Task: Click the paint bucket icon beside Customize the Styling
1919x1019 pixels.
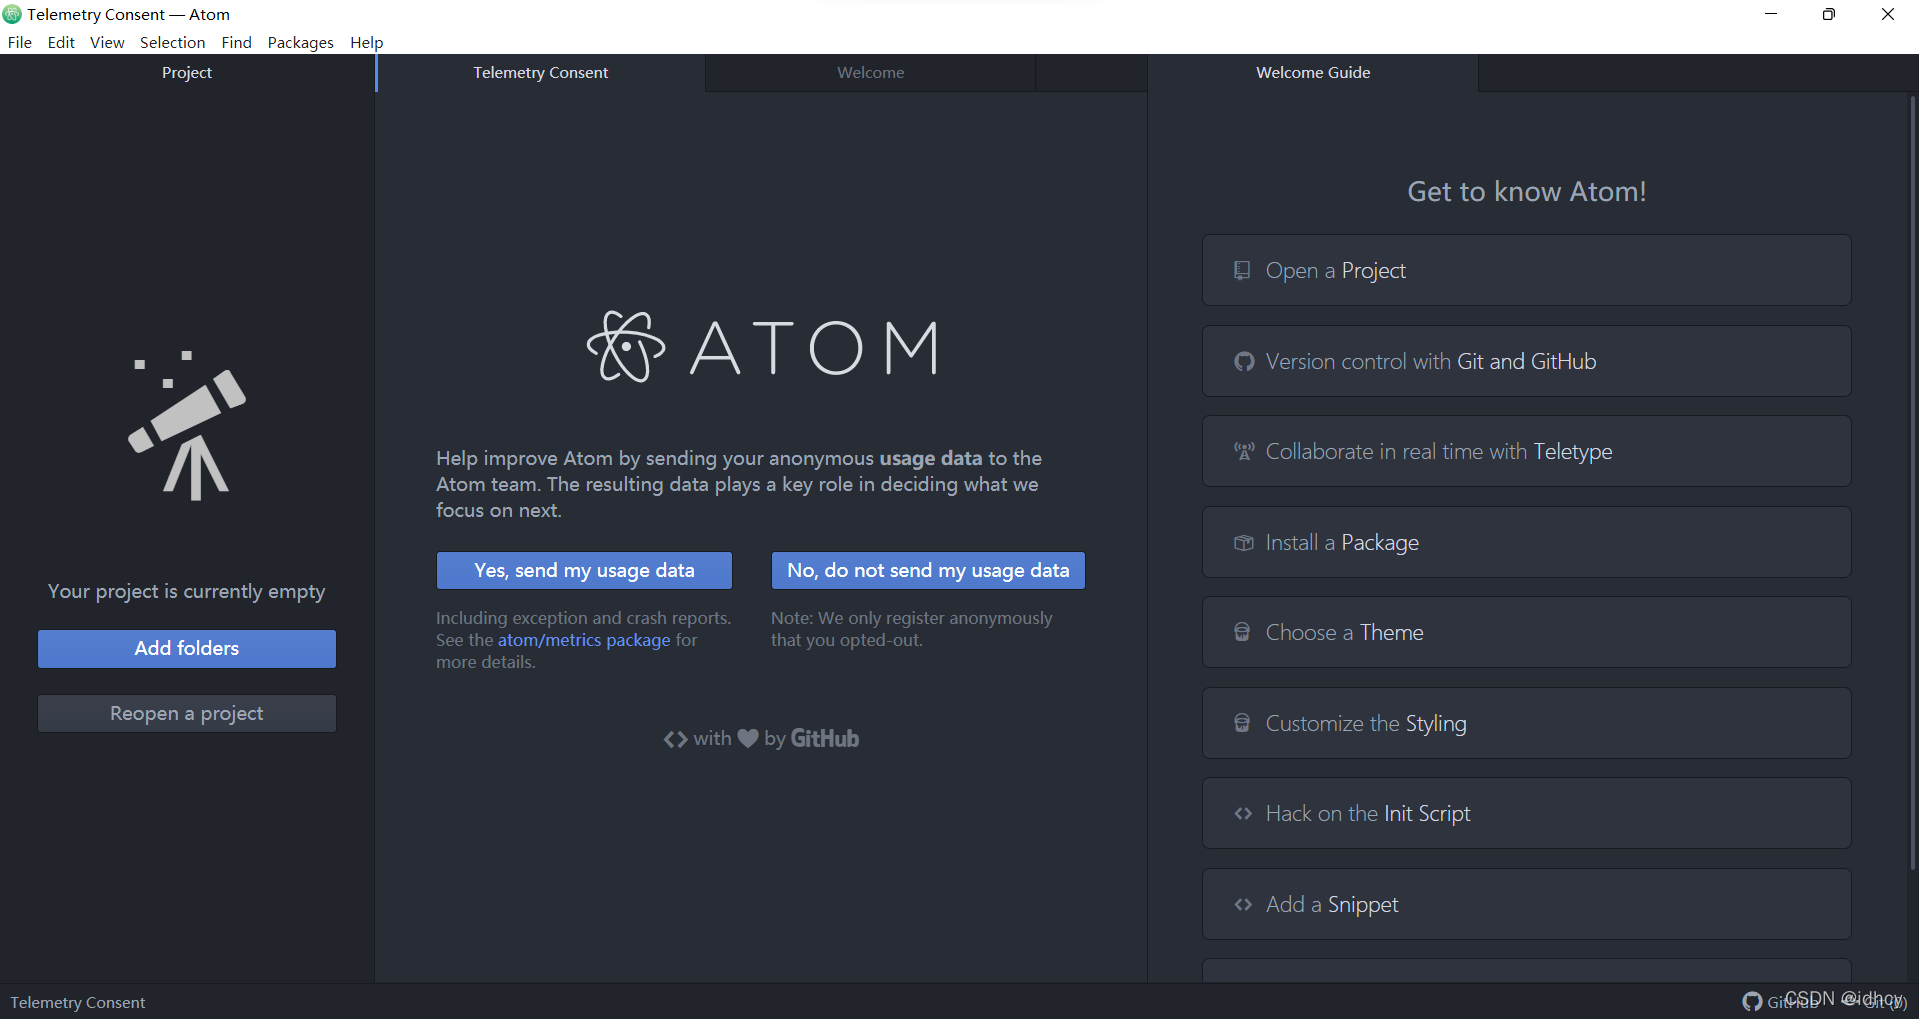Action: (1242, 723)
